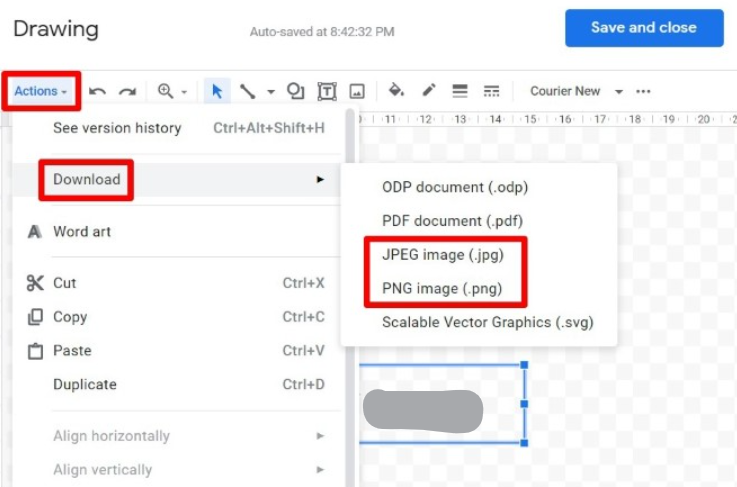Click the Word art A icon
737x487 pixels.
pos(34,231)
